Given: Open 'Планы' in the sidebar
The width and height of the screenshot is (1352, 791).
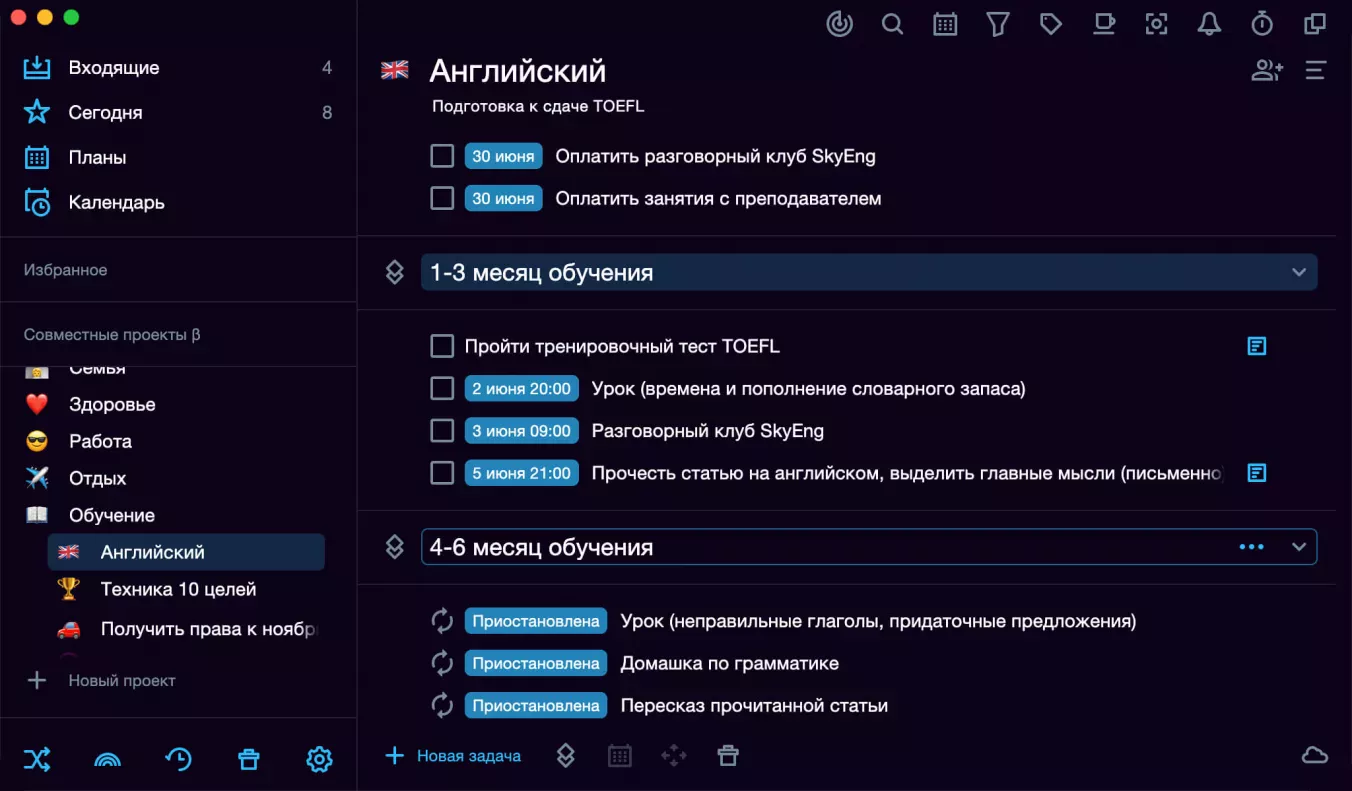Looking at the screenshot, I should click(178, 157).
